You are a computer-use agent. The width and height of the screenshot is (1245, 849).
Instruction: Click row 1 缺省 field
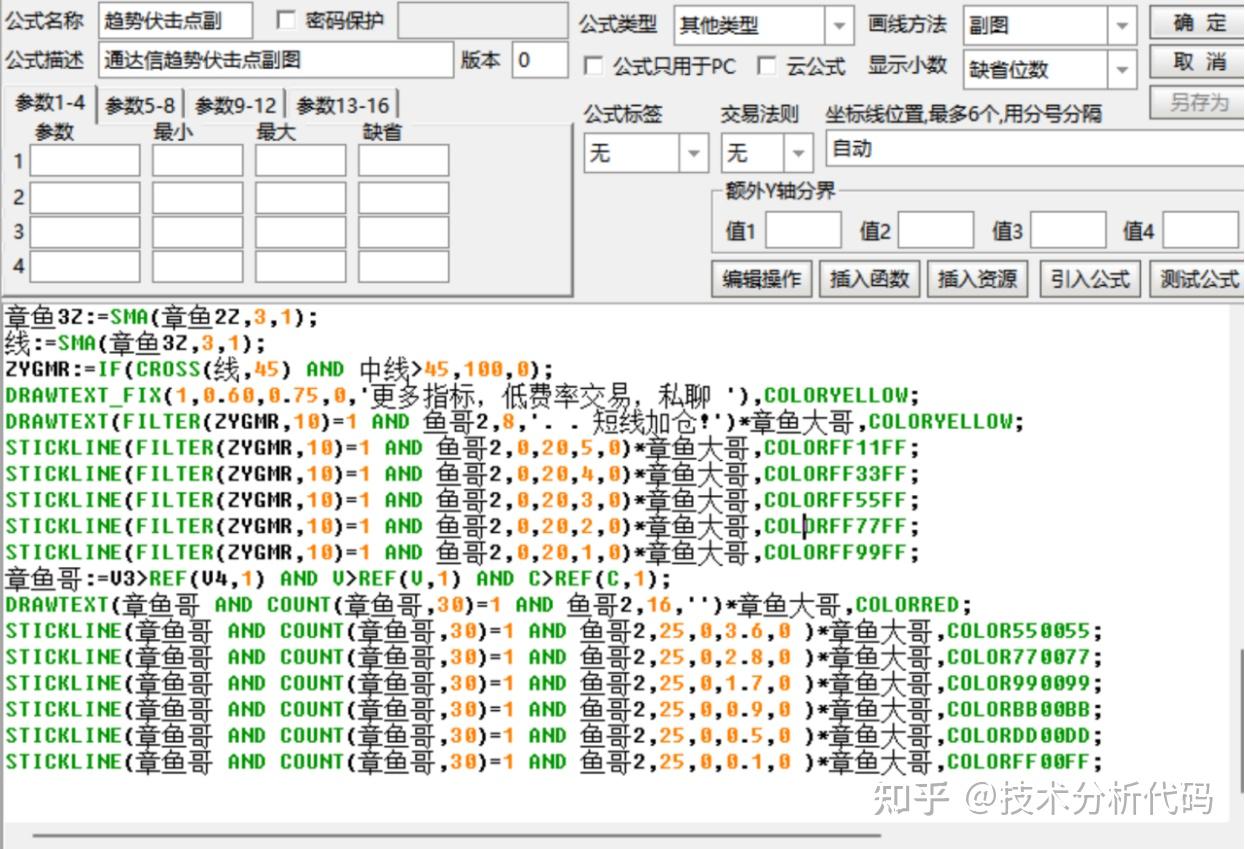pos(404,160)
